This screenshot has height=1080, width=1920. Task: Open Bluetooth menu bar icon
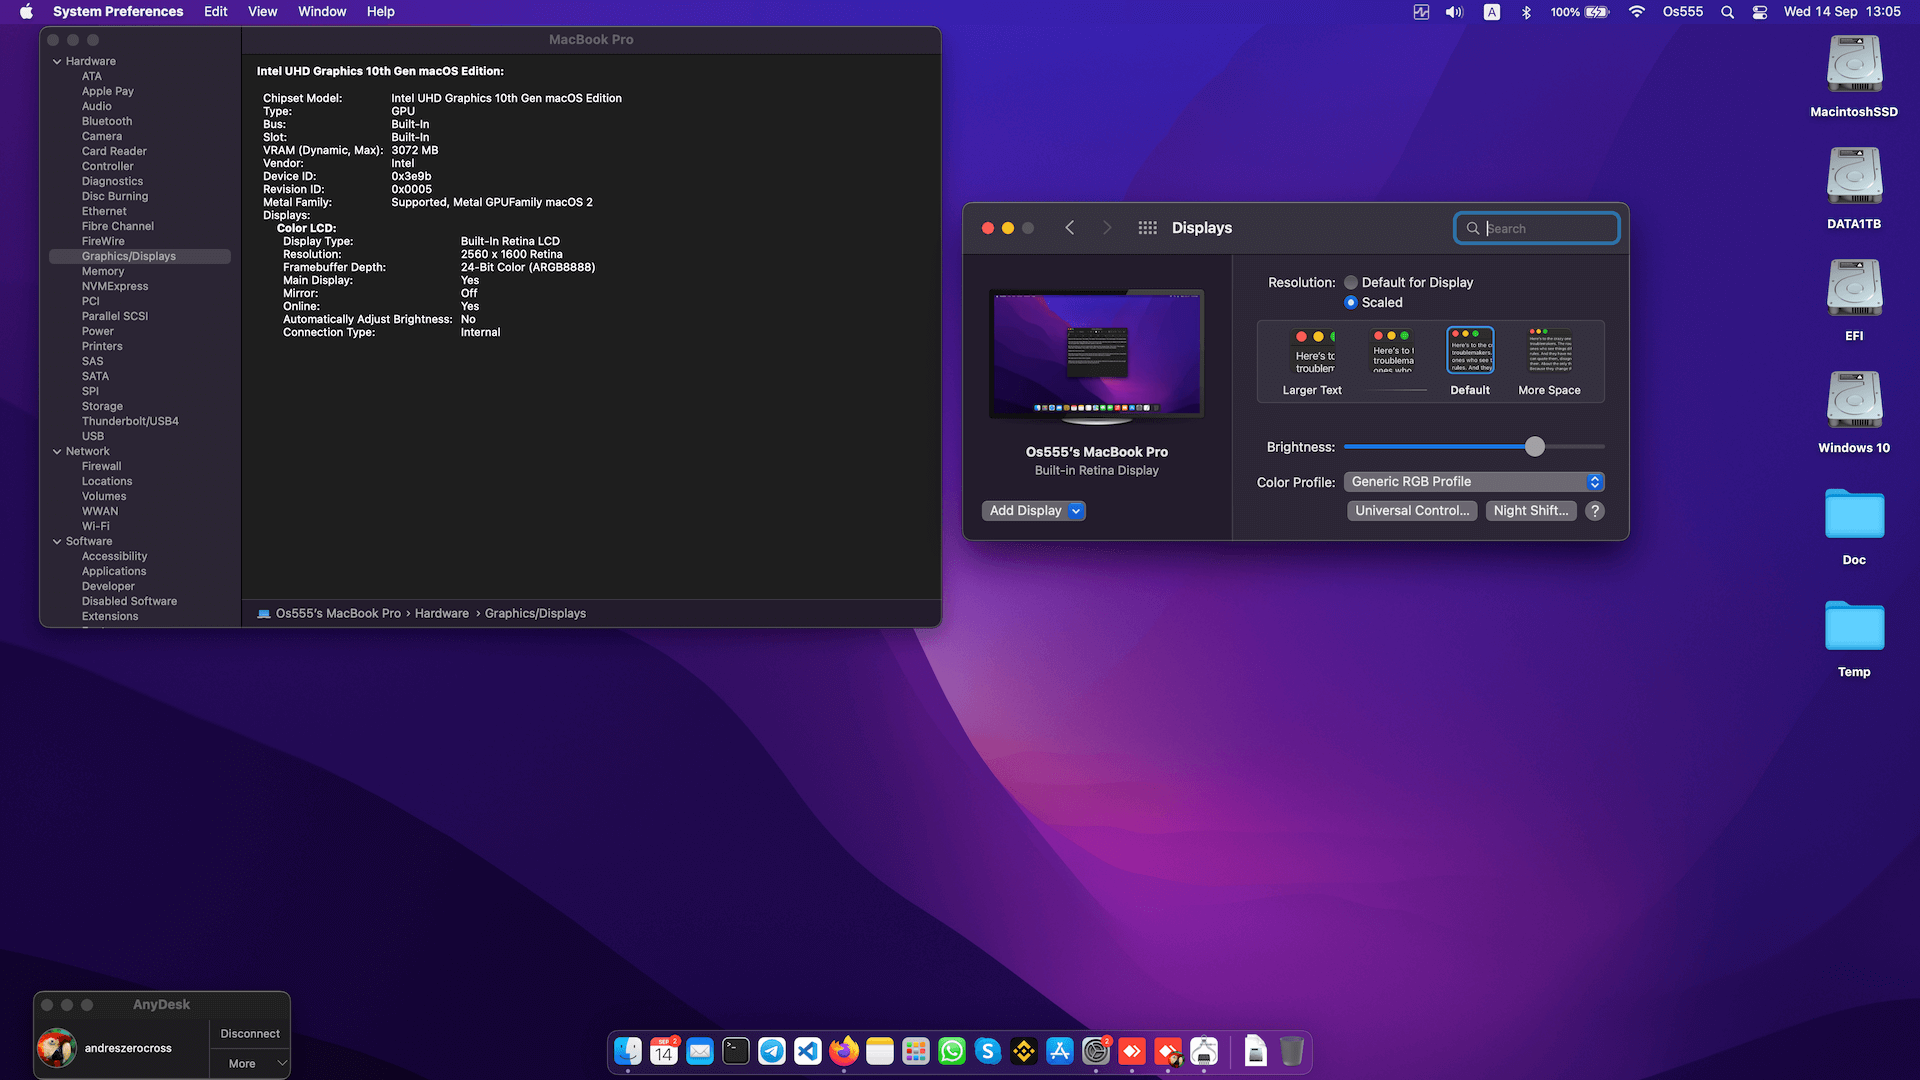pyautogui.click(x=1526, y=12)
